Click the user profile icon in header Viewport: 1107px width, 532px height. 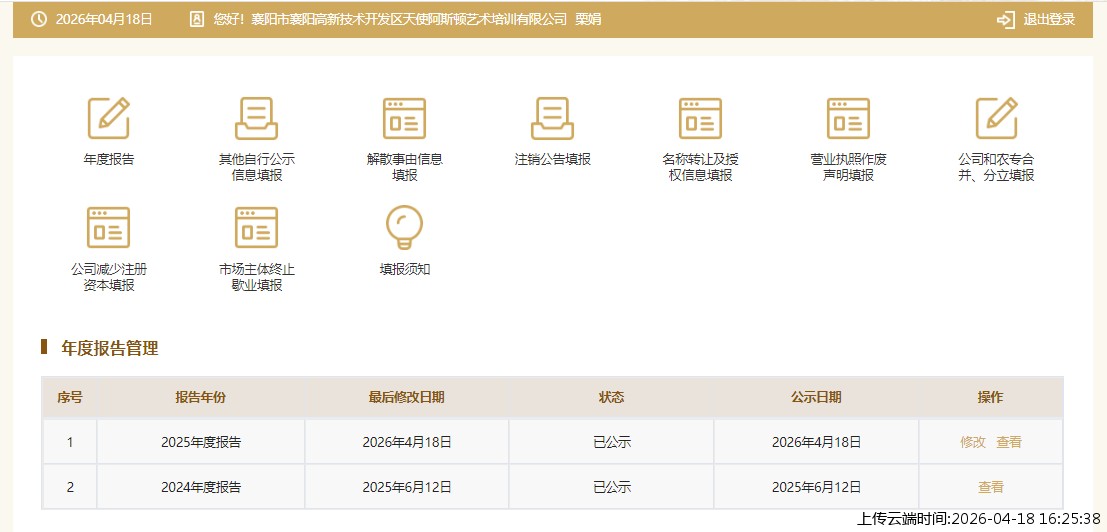click(x=197, y=19)
